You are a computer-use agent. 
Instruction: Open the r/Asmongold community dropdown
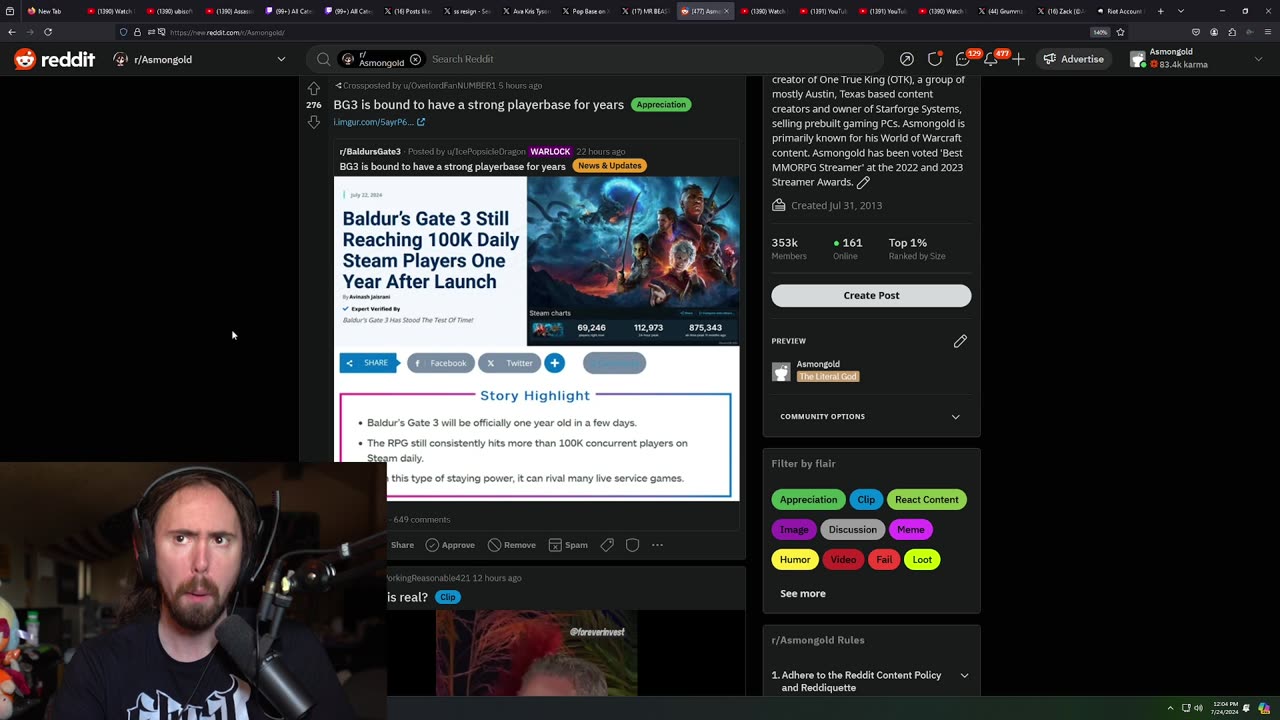tap(200, 59)
